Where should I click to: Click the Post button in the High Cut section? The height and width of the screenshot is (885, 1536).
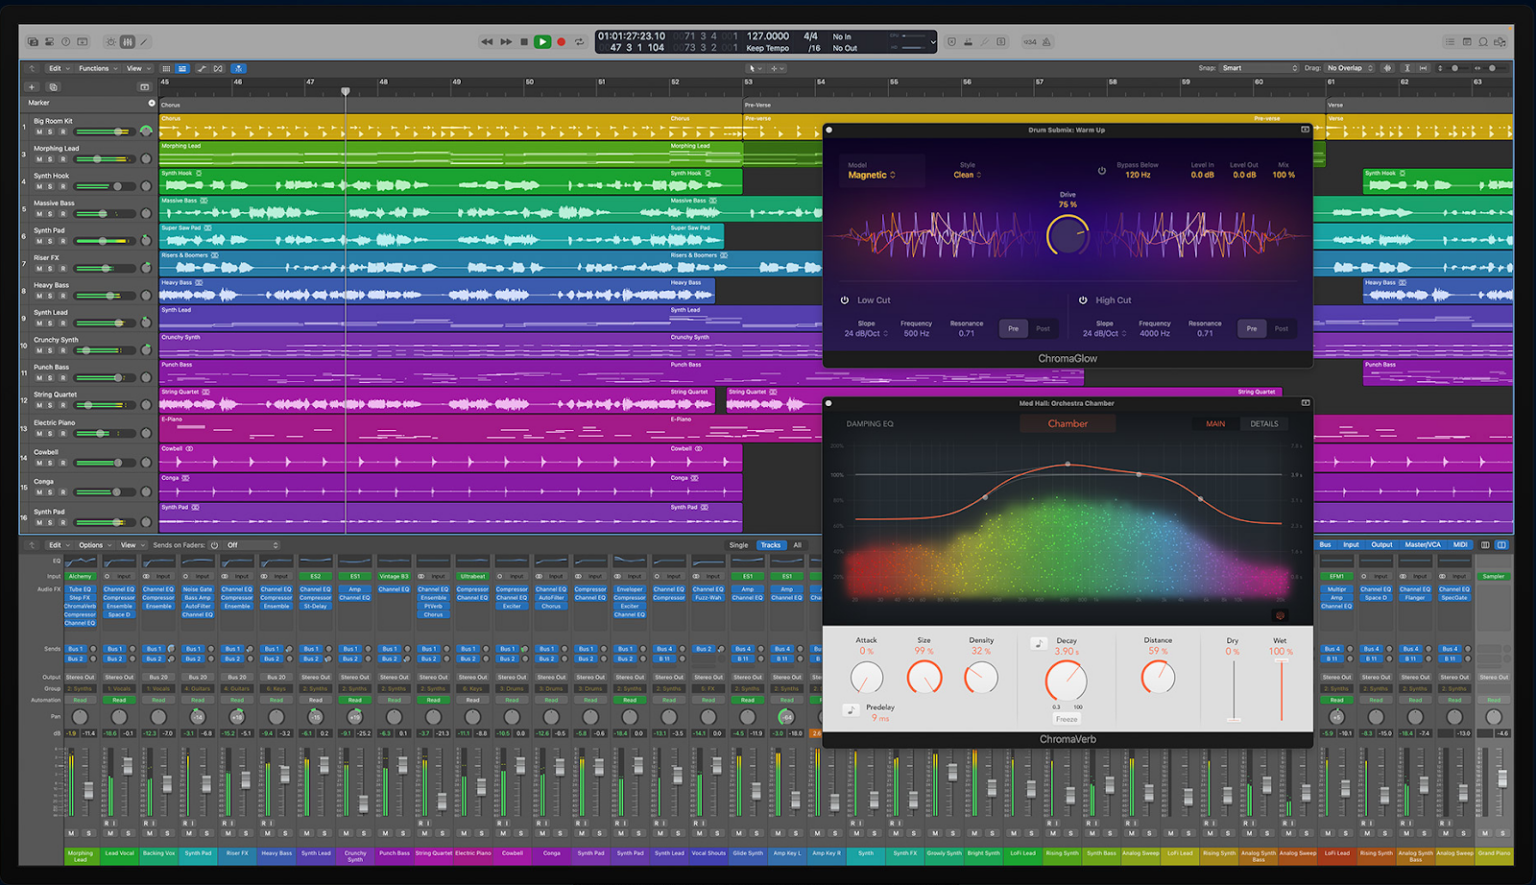point(1281,328)
